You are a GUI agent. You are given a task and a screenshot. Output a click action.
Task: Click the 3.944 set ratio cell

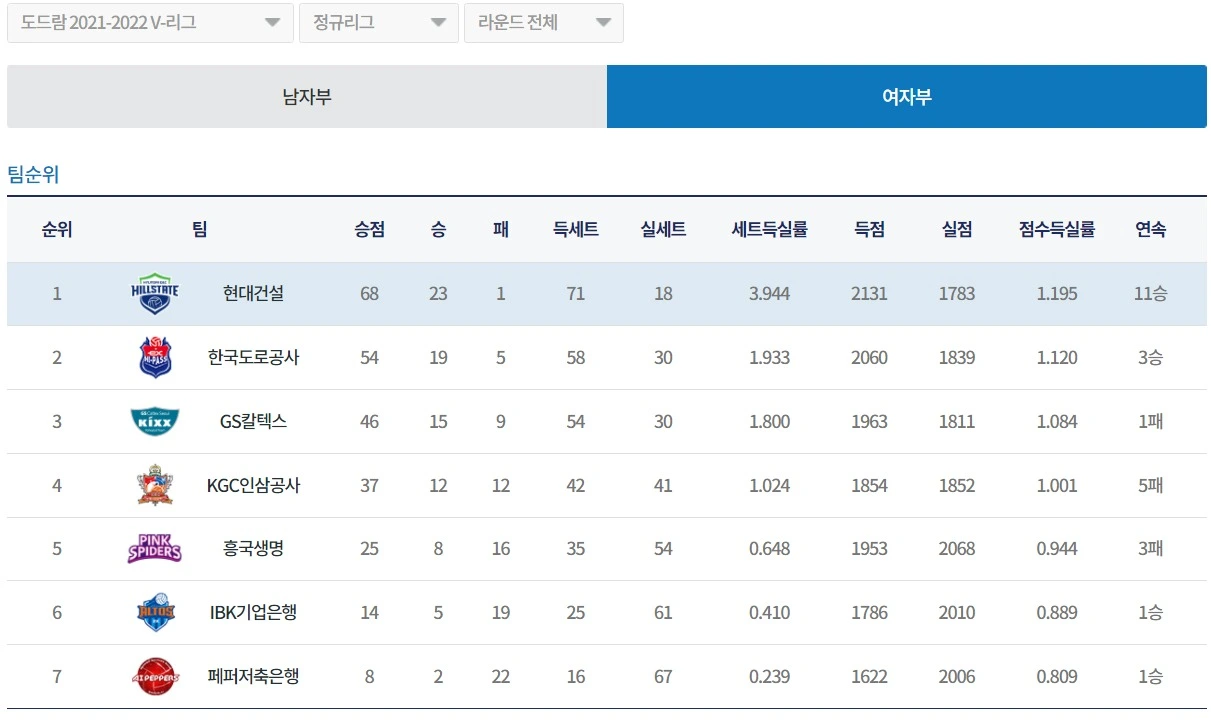tap(770, 294)
